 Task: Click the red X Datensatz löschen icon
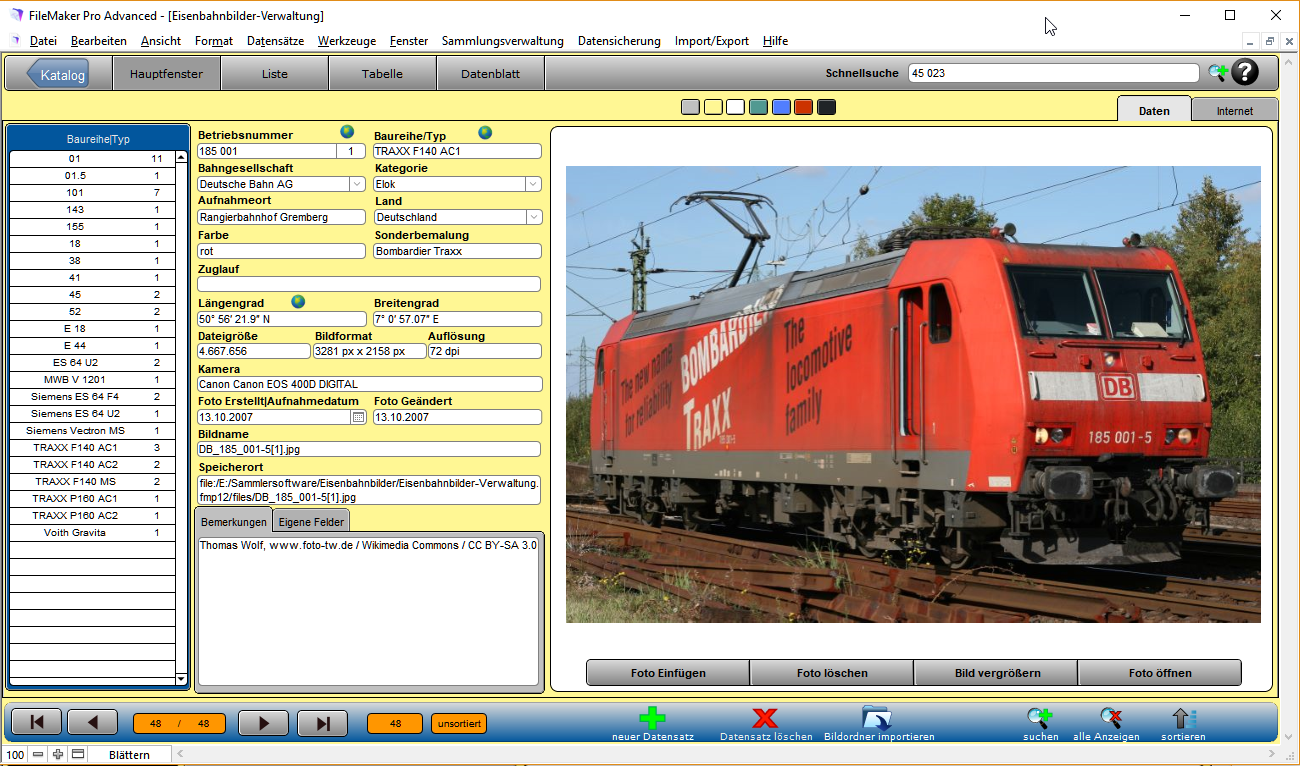pyautogui.click(x=765, y=718)
